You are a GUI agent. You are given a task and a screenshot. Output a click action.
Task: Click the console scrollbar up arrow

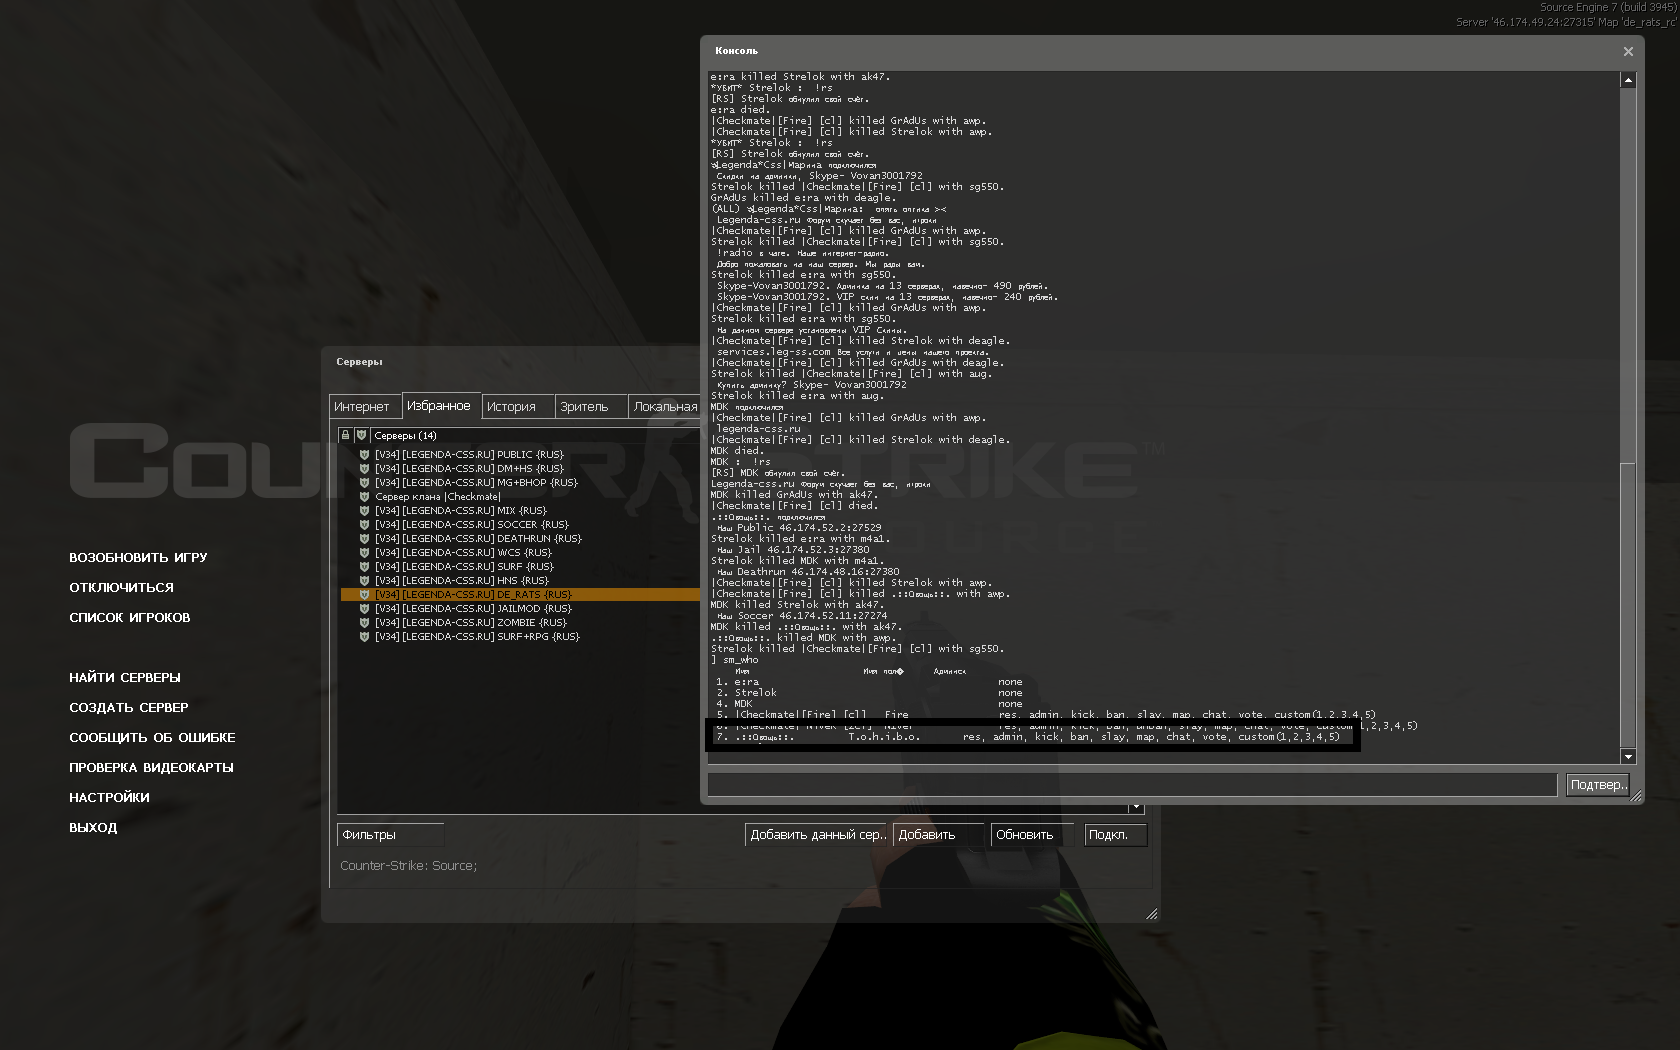(1628, 80)
